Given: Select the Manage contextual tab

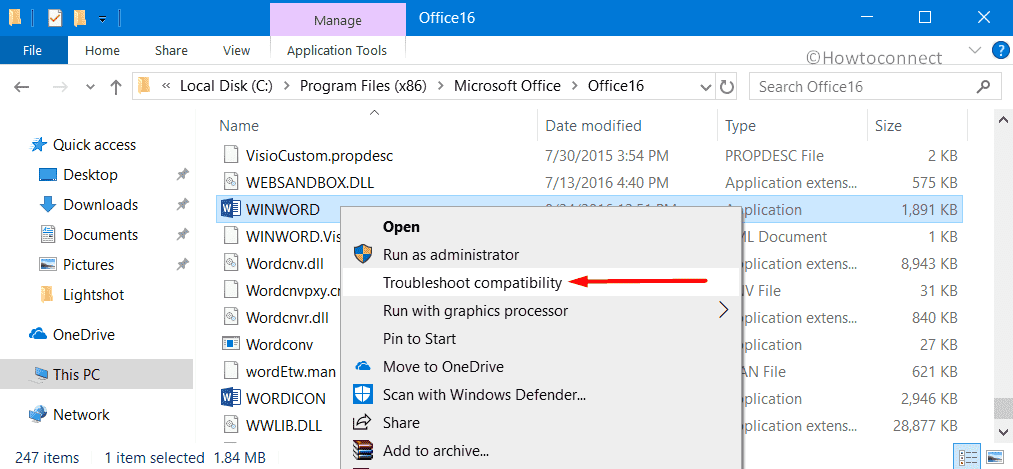Looking at the screenshot, I should 338,20.
